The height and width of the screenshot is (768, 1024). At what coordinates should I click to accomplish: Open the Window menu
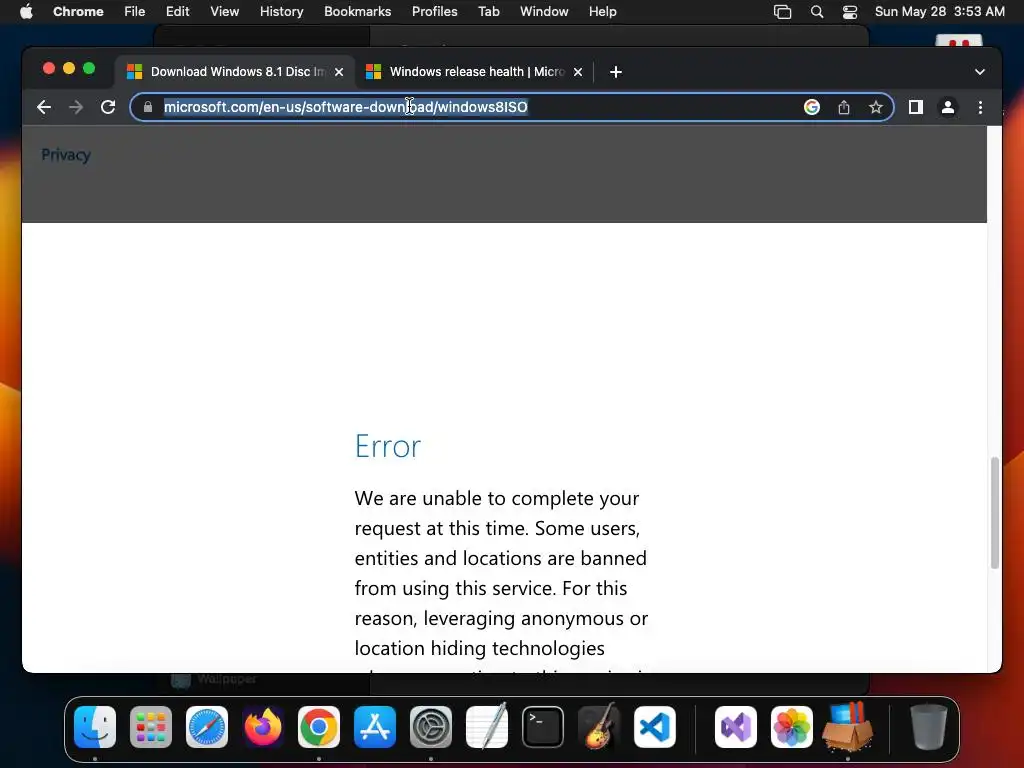coord(544,12)
